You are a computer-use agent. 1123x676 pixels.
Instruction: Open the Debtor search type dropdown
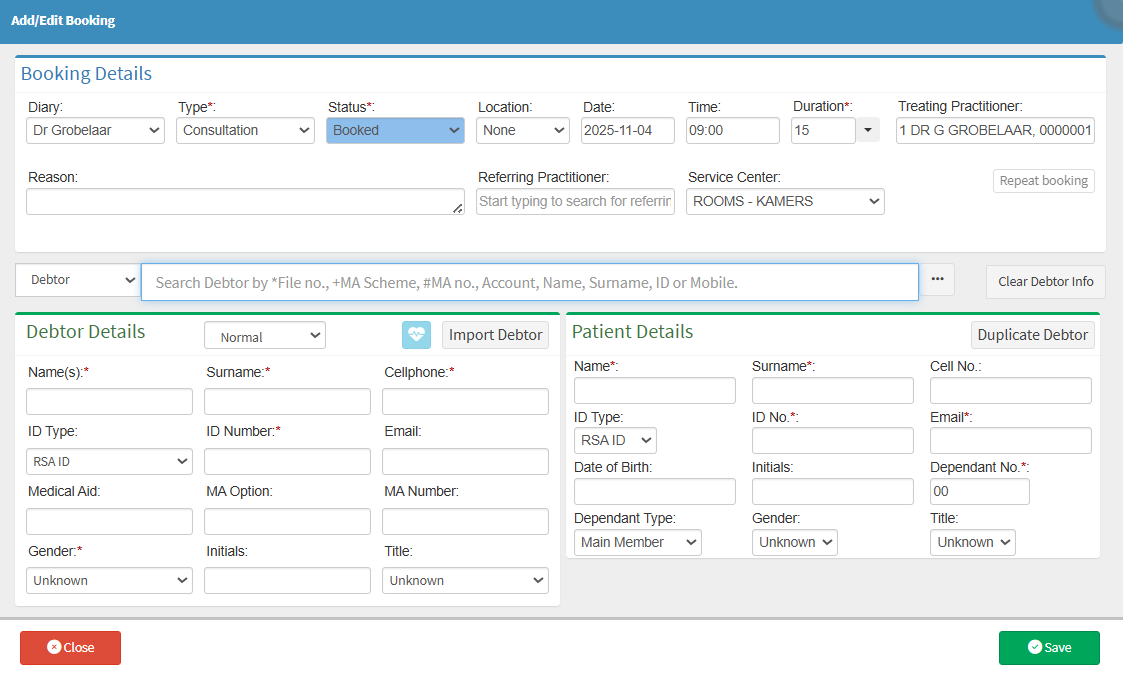[77, 280]
